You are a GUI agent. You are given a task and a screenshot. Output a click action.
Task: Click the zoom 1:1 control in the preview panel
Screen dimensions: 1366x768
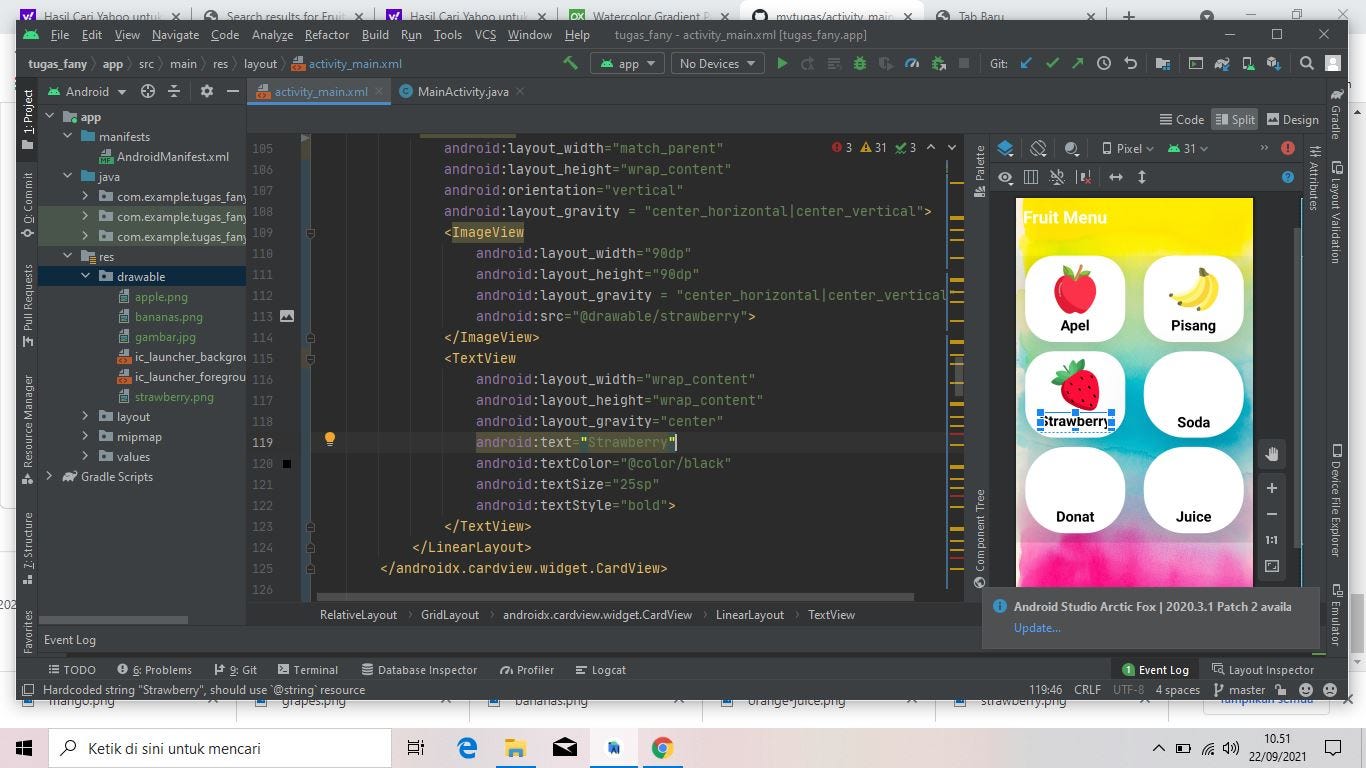point(1271,540)
